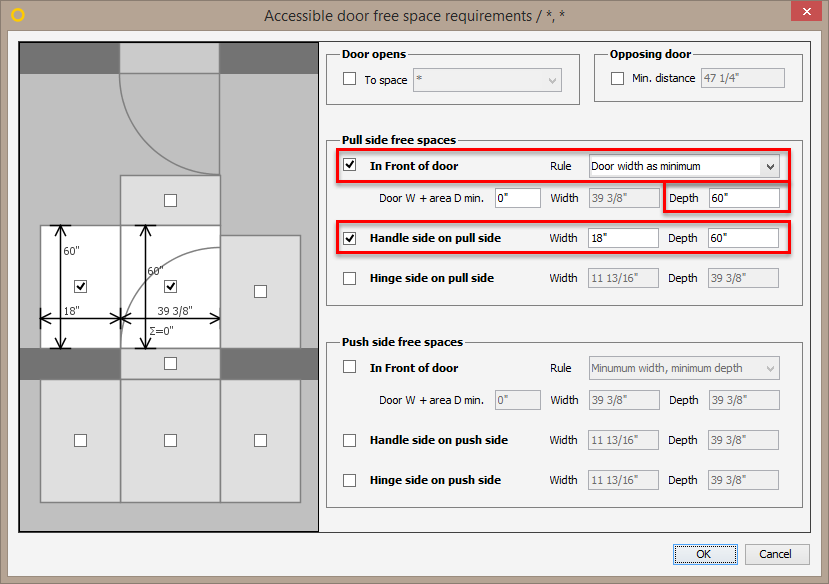Select the 18-inch Width field for Handle side
This screenshot has height=584, width=829.
coord(623,238)
